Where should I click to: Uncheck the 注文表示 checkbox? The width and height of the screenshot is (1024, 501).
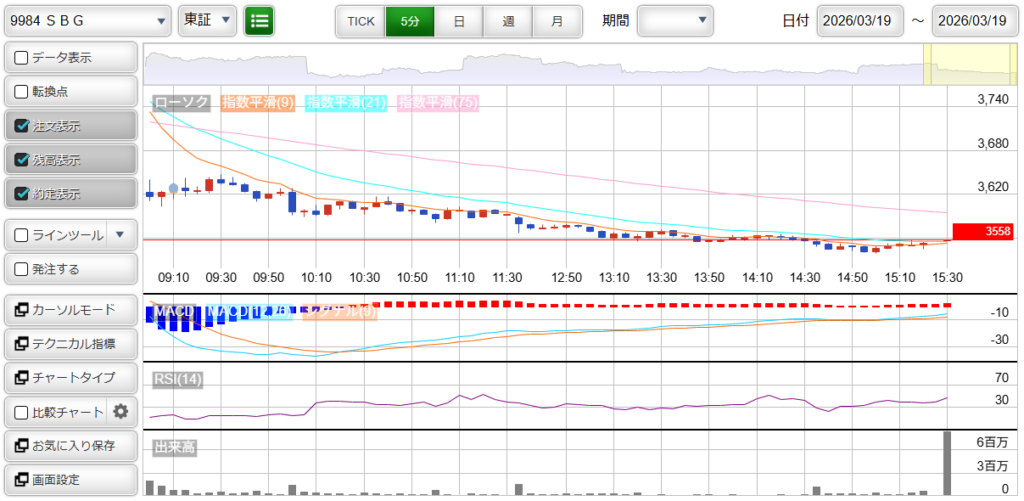22,126
